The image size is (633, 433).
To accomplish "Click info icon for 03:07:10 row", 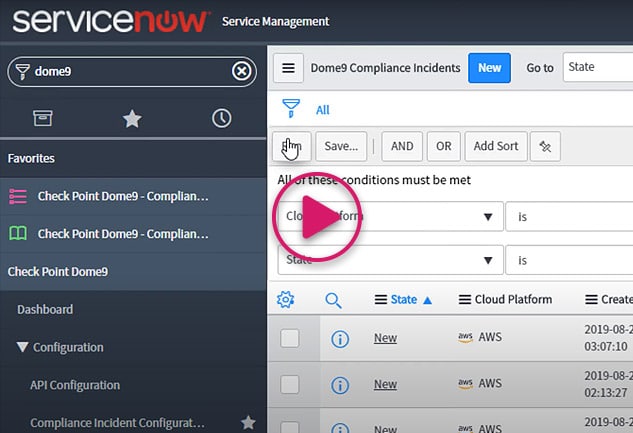I will pos(340,339).
